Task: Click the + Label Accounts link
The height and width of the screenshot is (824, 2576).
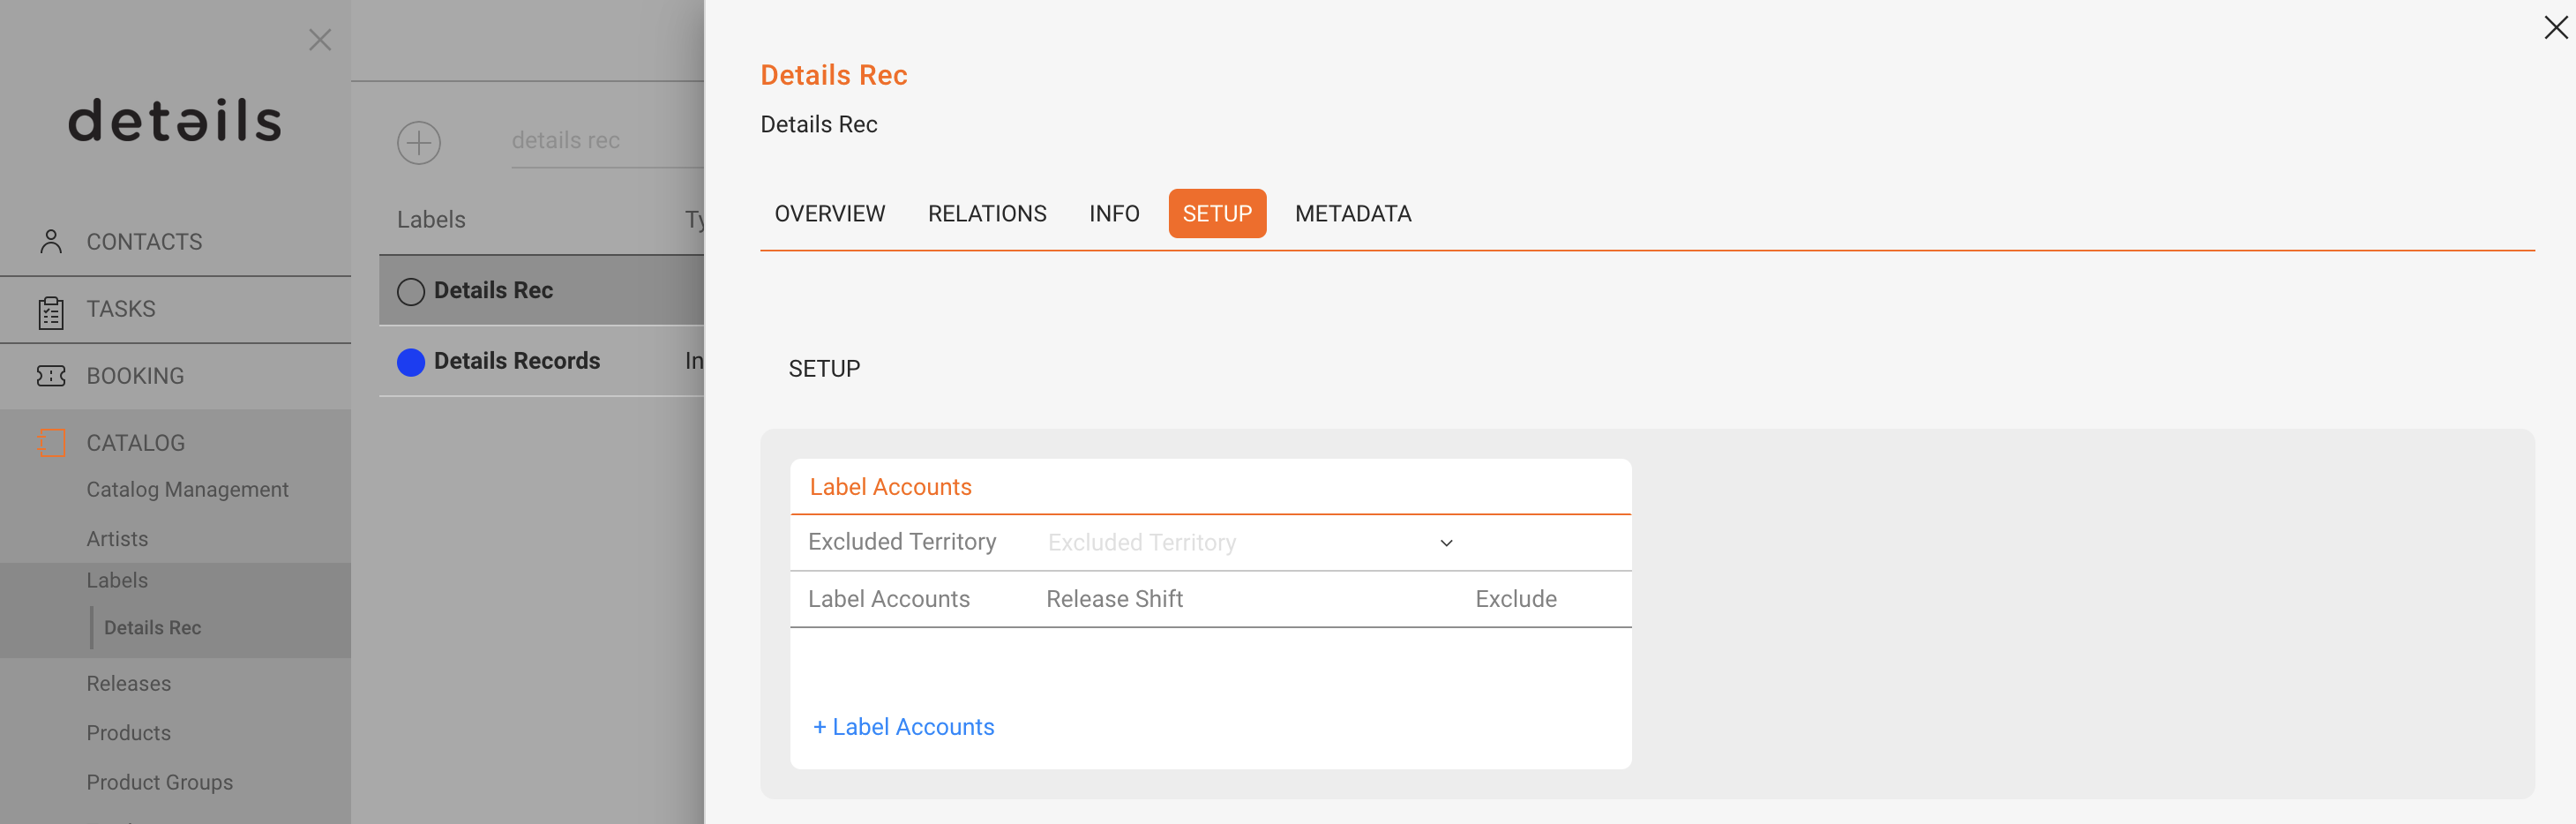Action: pos(903,727)
